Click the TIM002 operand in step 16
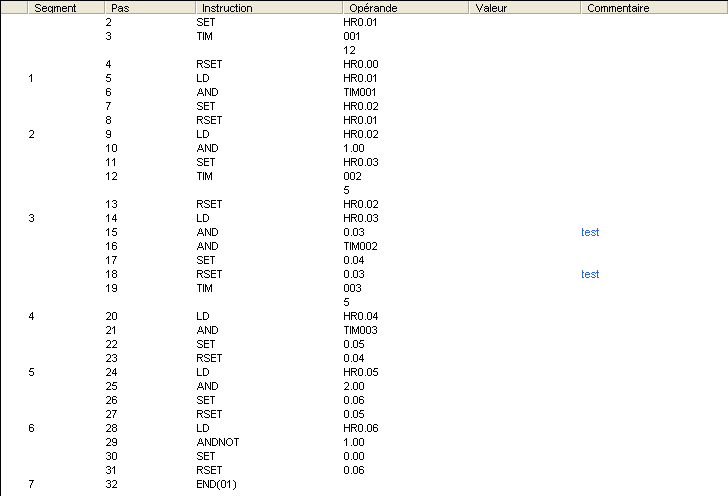This screenshot has height=496, width=728. (x=360, y=246)
